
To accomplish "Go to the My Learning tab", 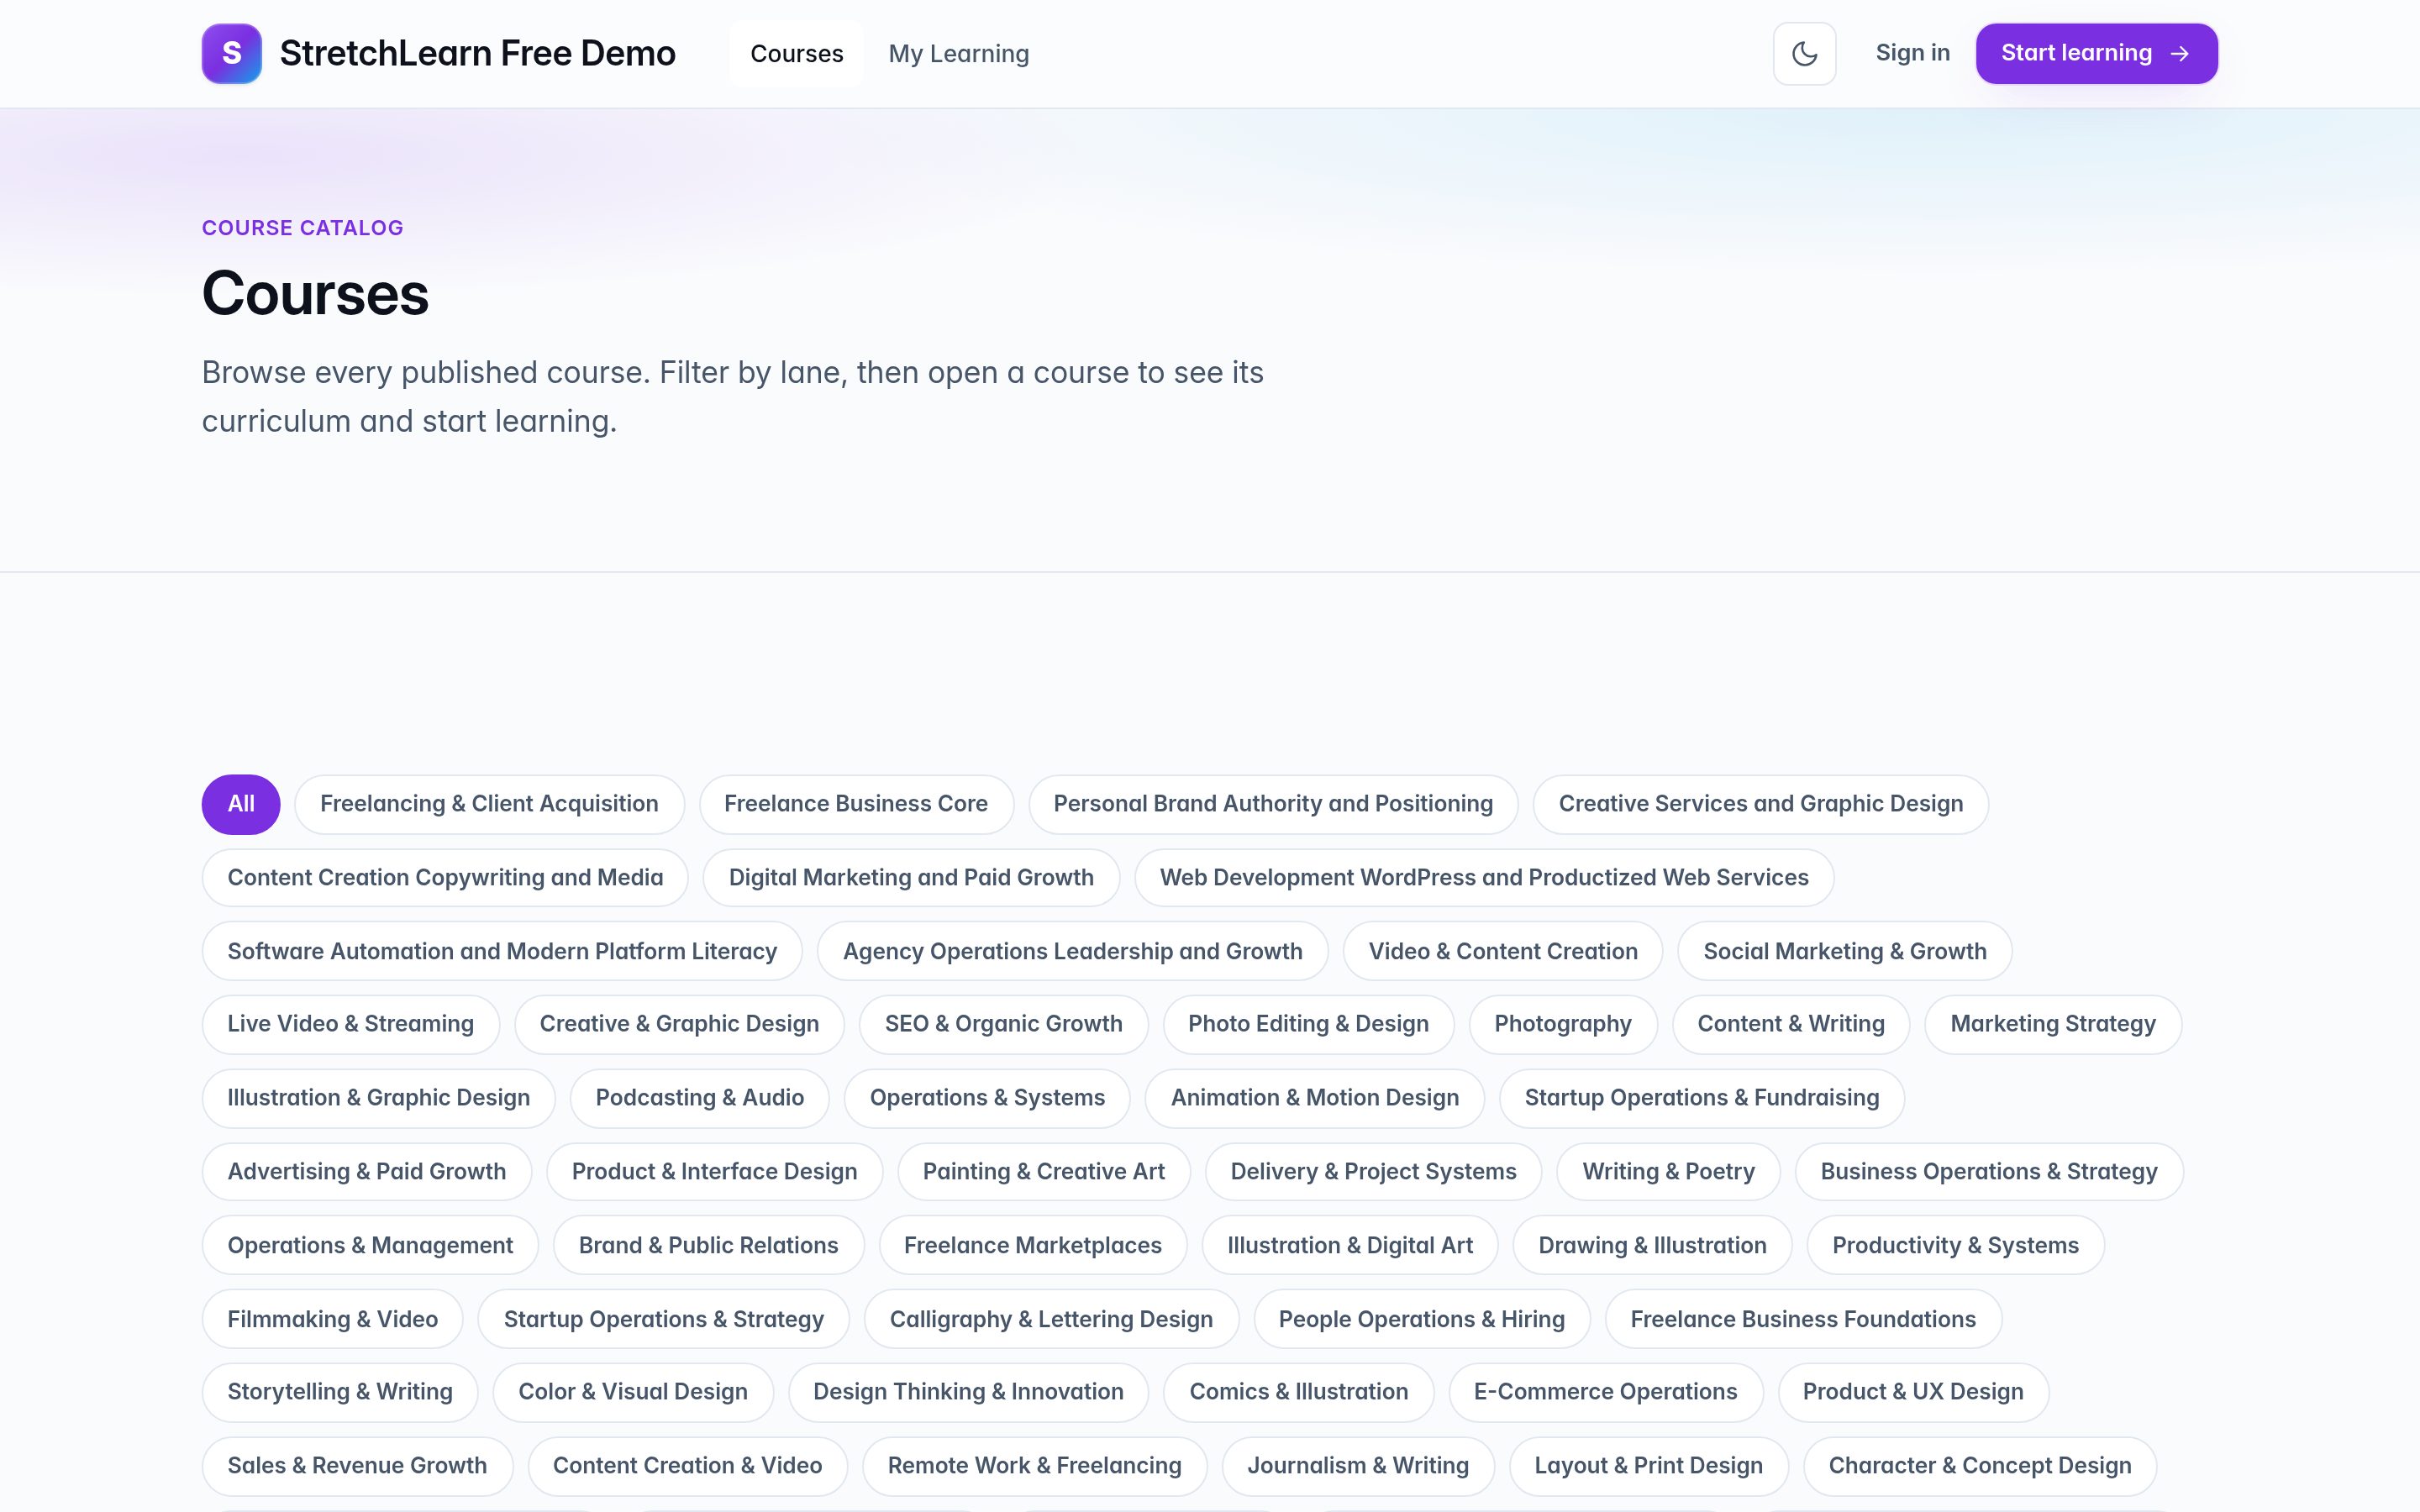I will point(958,54).
